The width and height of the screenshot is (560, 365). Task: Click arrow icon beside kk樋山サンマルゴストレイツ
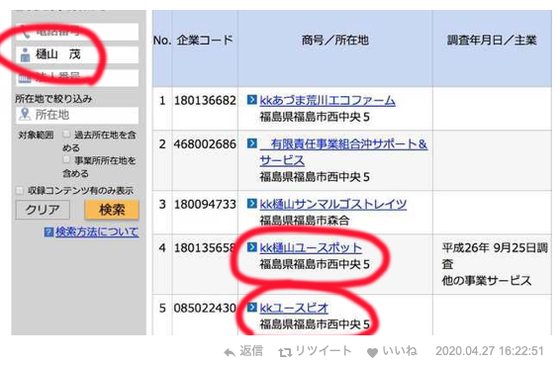click(x=252, y=204)
